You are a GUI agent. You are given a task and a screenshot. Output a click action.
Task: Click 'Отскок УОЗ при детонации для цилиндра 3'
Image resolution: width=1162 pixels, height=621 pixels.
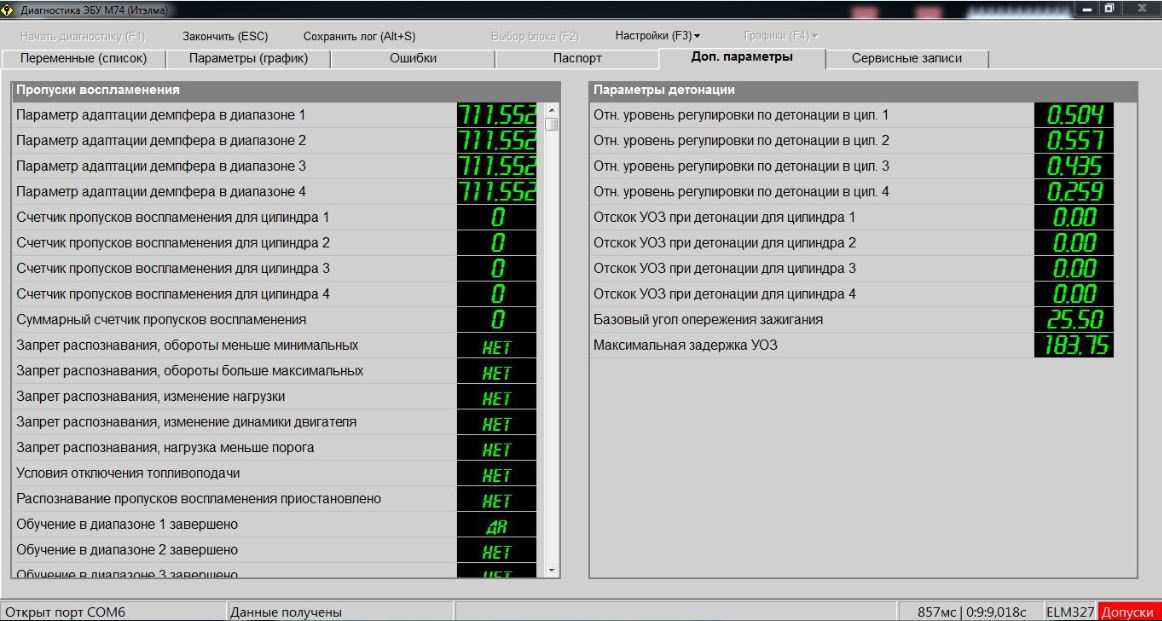click(x=852, y=268)
